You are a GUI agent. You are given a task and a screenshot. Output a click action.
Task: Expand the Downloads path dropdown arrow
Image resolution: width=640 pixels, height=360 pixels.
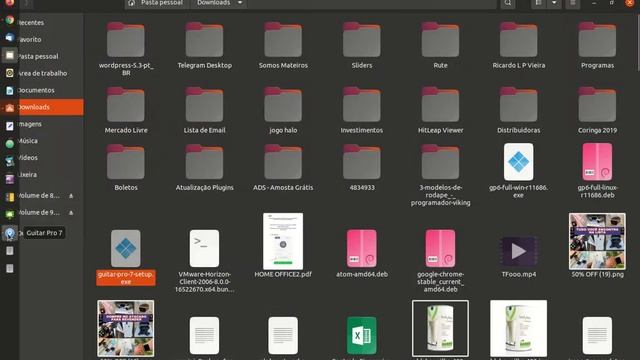pyautogui.click(x=240, y=3)
